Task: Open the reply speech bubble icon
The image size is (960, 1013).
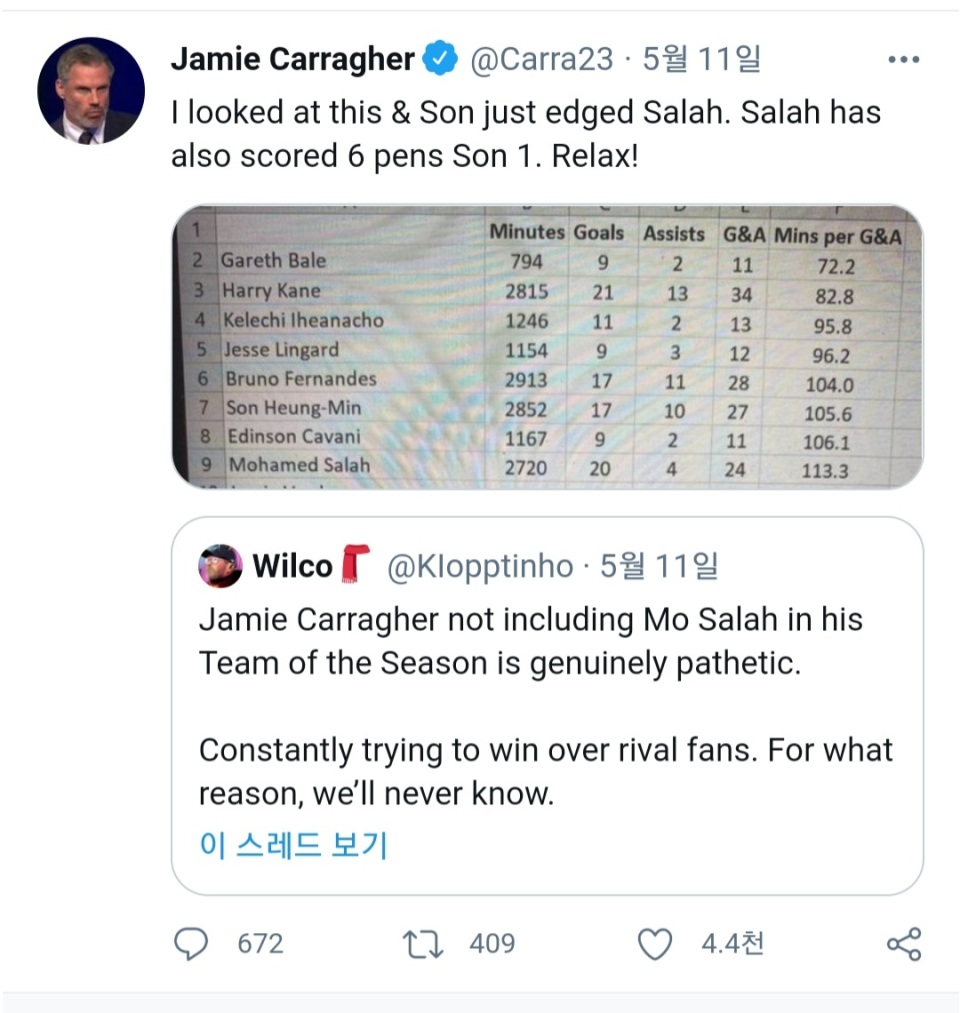Action: pyautogui.click(x=190, y=943)
